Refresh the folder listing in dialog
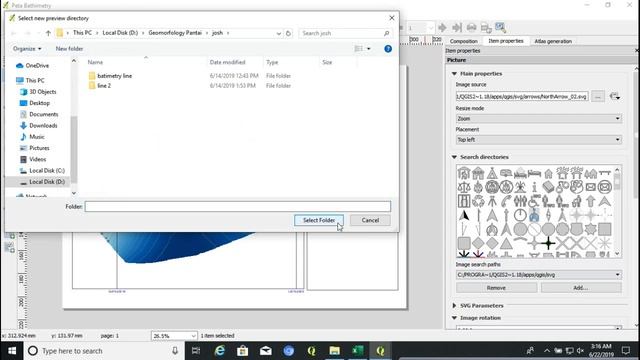 click(x=288, y=33)
